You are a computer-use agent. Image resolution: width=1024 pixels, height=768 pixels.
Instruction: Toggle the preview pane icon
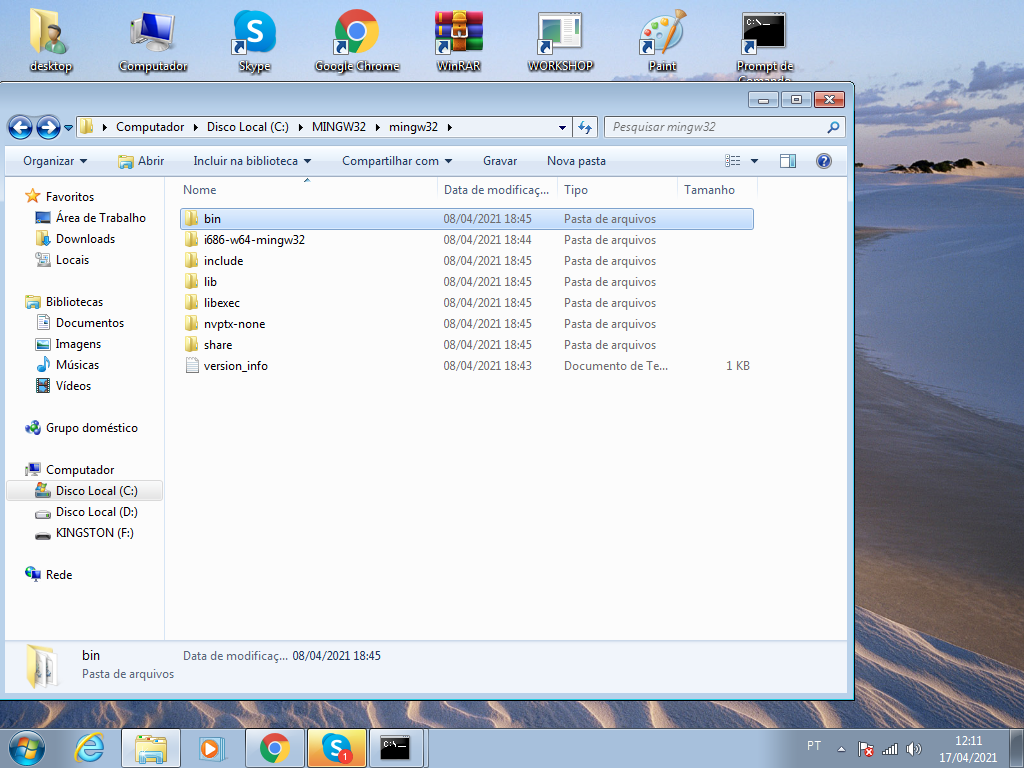pos(788,161)
